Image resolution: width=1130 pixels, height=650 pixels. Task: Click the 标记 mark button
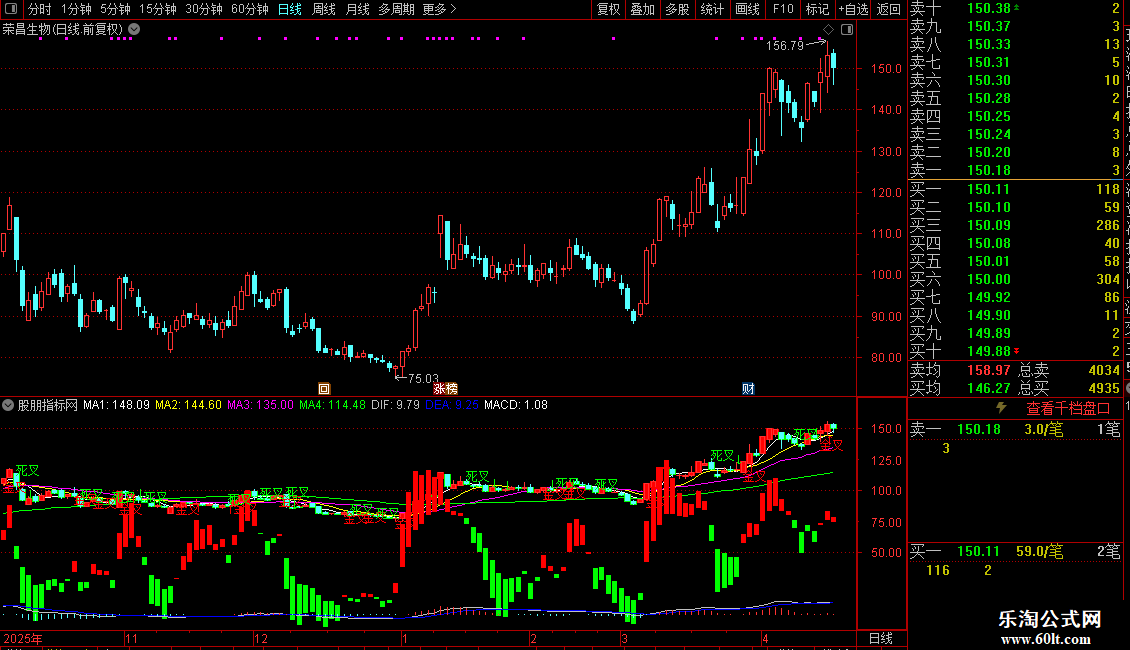pyautogui.click(x=817, y=9)
